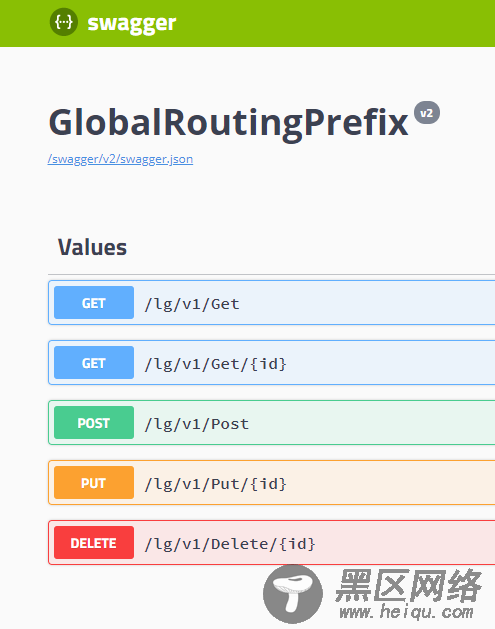Collapse the Values section header

pos(272,247)
